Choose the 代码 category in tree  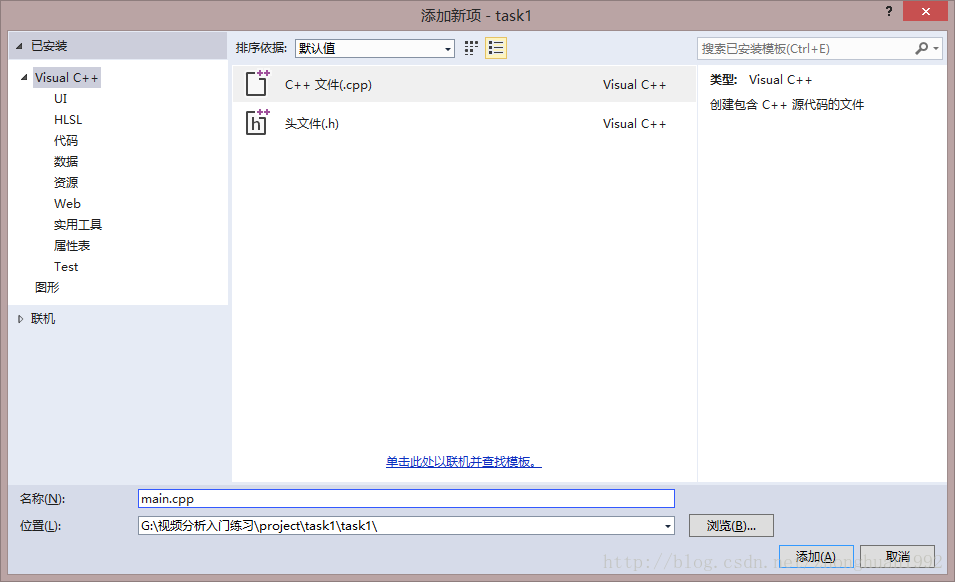point(66,141)
